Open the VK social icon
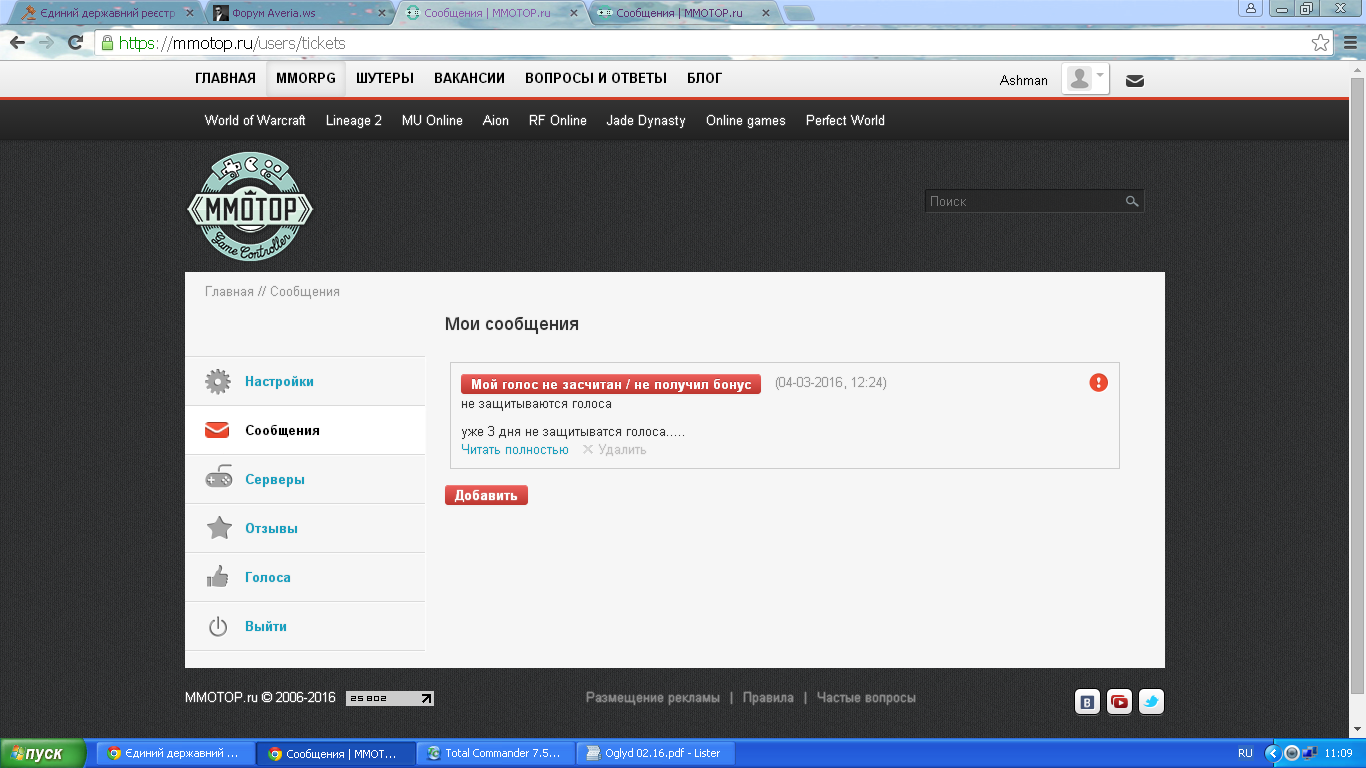Screen dimensions: 1366x768 [1087, 702]
